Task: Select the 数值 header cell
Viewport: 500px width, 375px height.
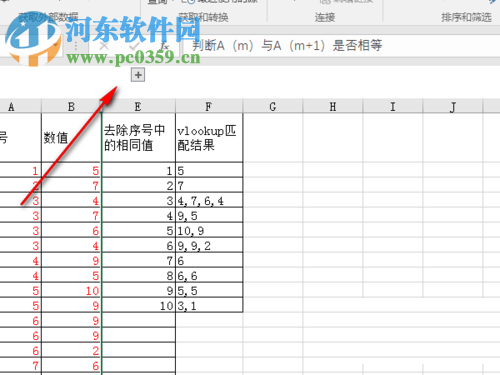Action: (x=71, y=138)
